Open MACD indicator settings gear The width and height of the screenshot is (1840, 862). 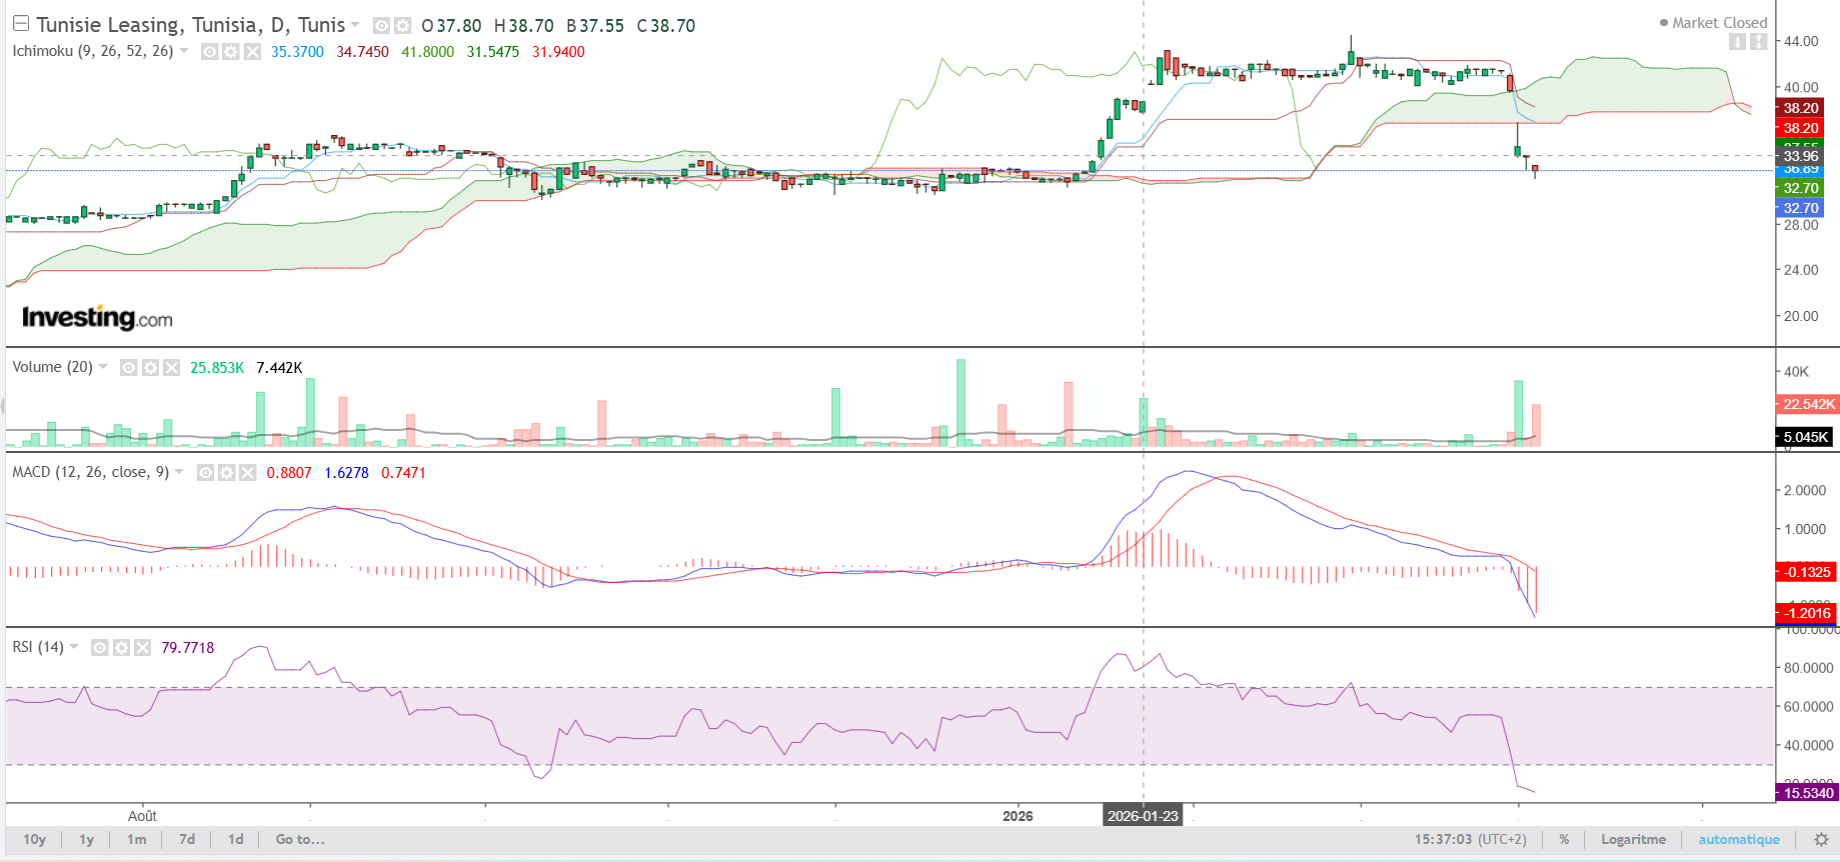[226, 473]
